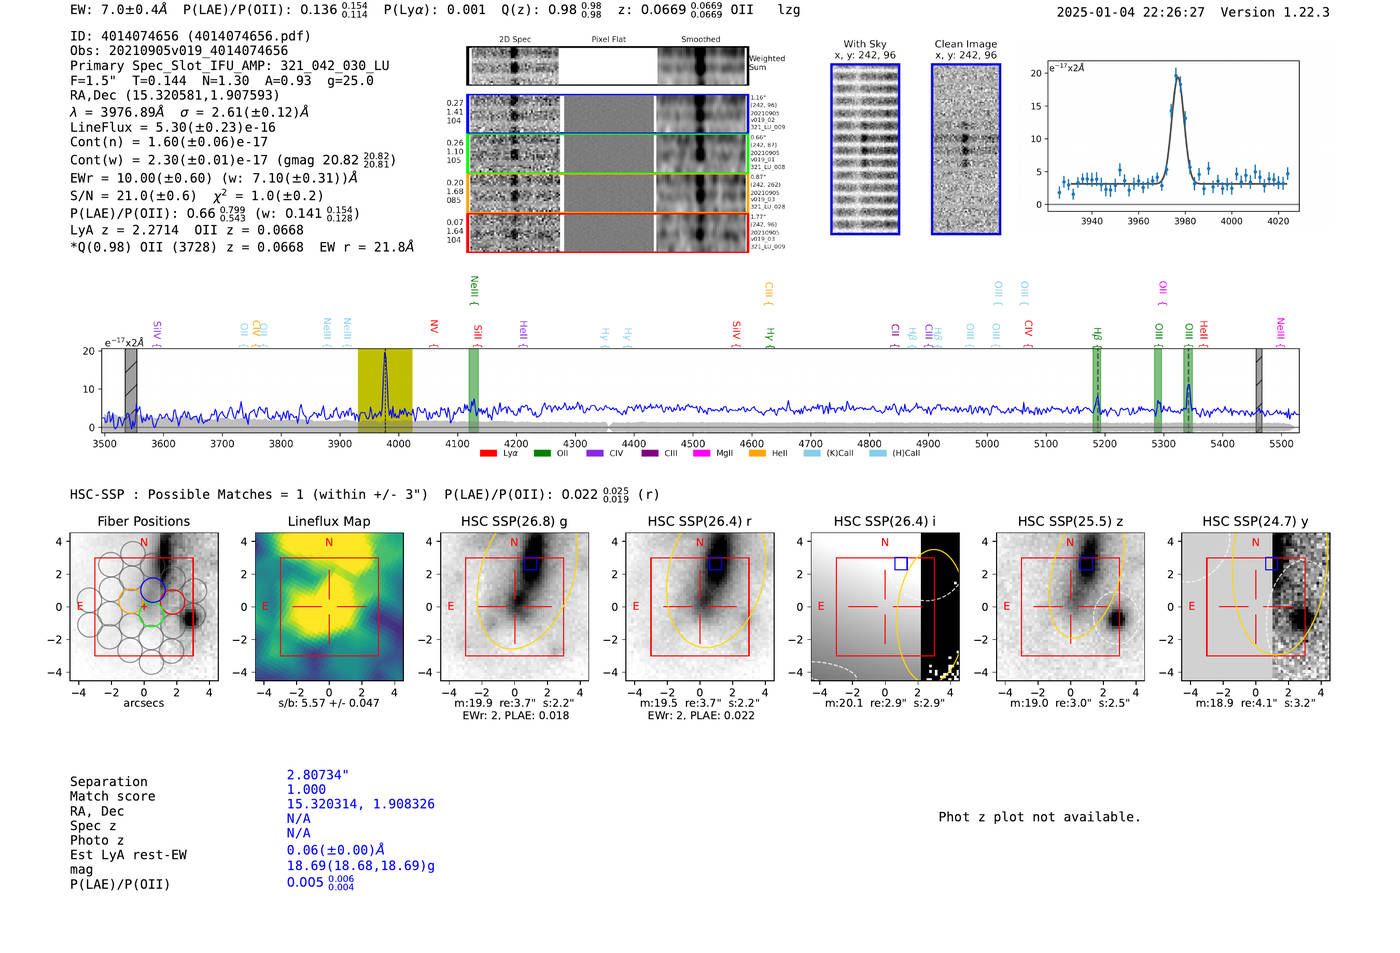Select the blue-bordered 2D fiber spectrum row
The height and width of the screenshot is (953, 1400).
[608, 114]
